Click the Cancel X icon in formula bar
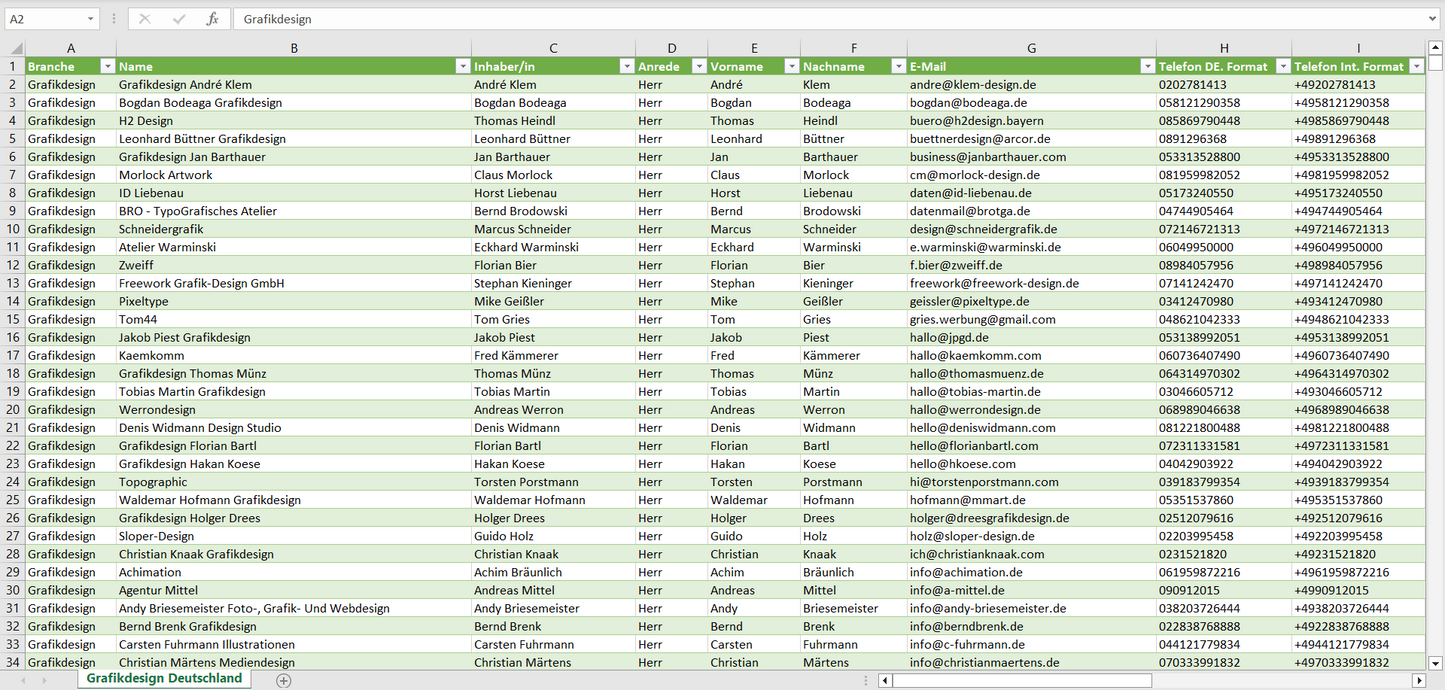 point(145,19)
